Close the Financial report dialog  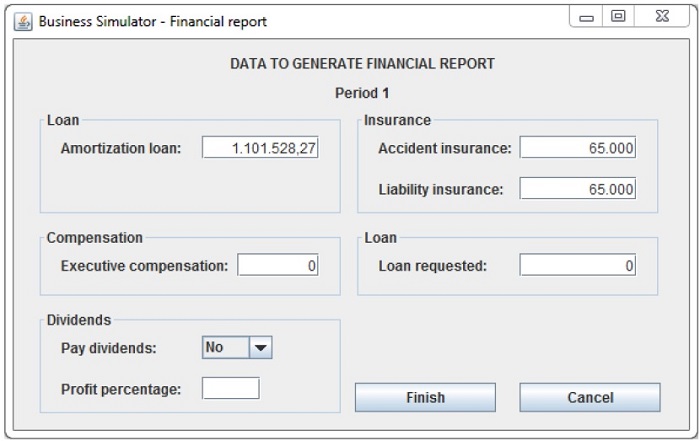661,19
